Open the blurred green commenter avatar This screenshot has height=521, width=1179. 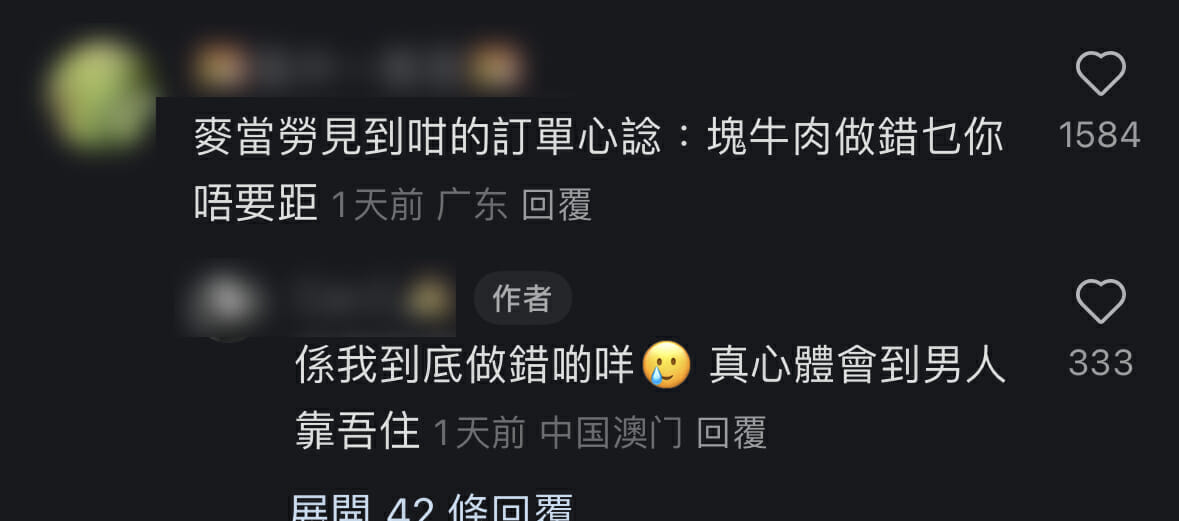(100, 95)
